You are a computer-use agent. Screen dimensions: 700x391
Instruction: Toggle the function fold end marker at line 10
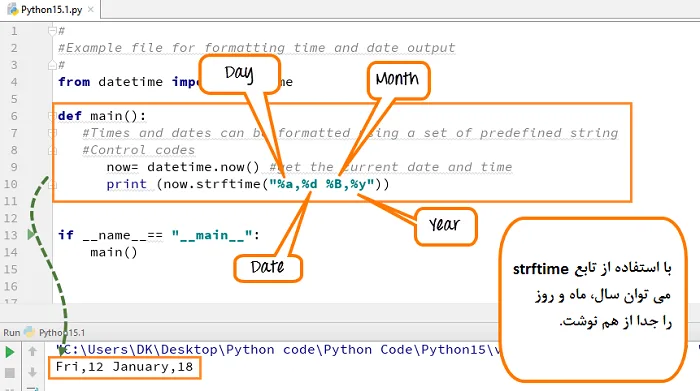52,184
